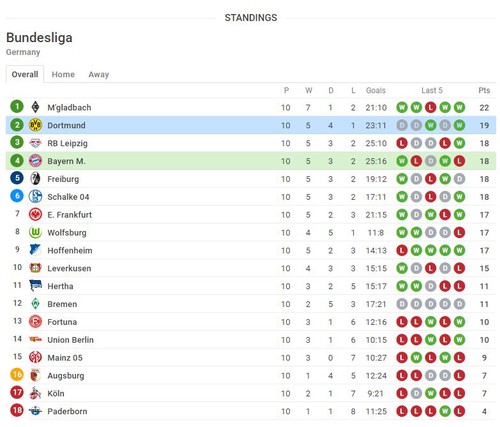Click the Bayern Munich club logo

[35, 161]
